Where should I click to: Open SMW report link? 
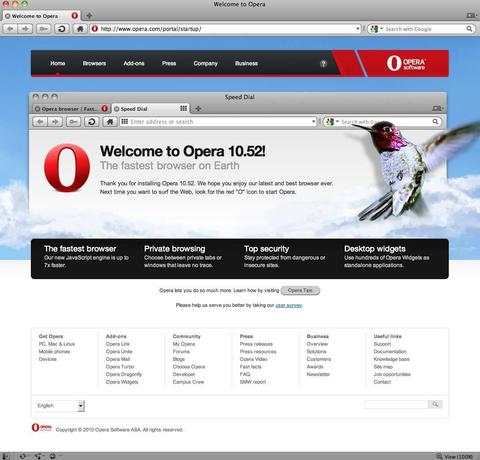253,382
